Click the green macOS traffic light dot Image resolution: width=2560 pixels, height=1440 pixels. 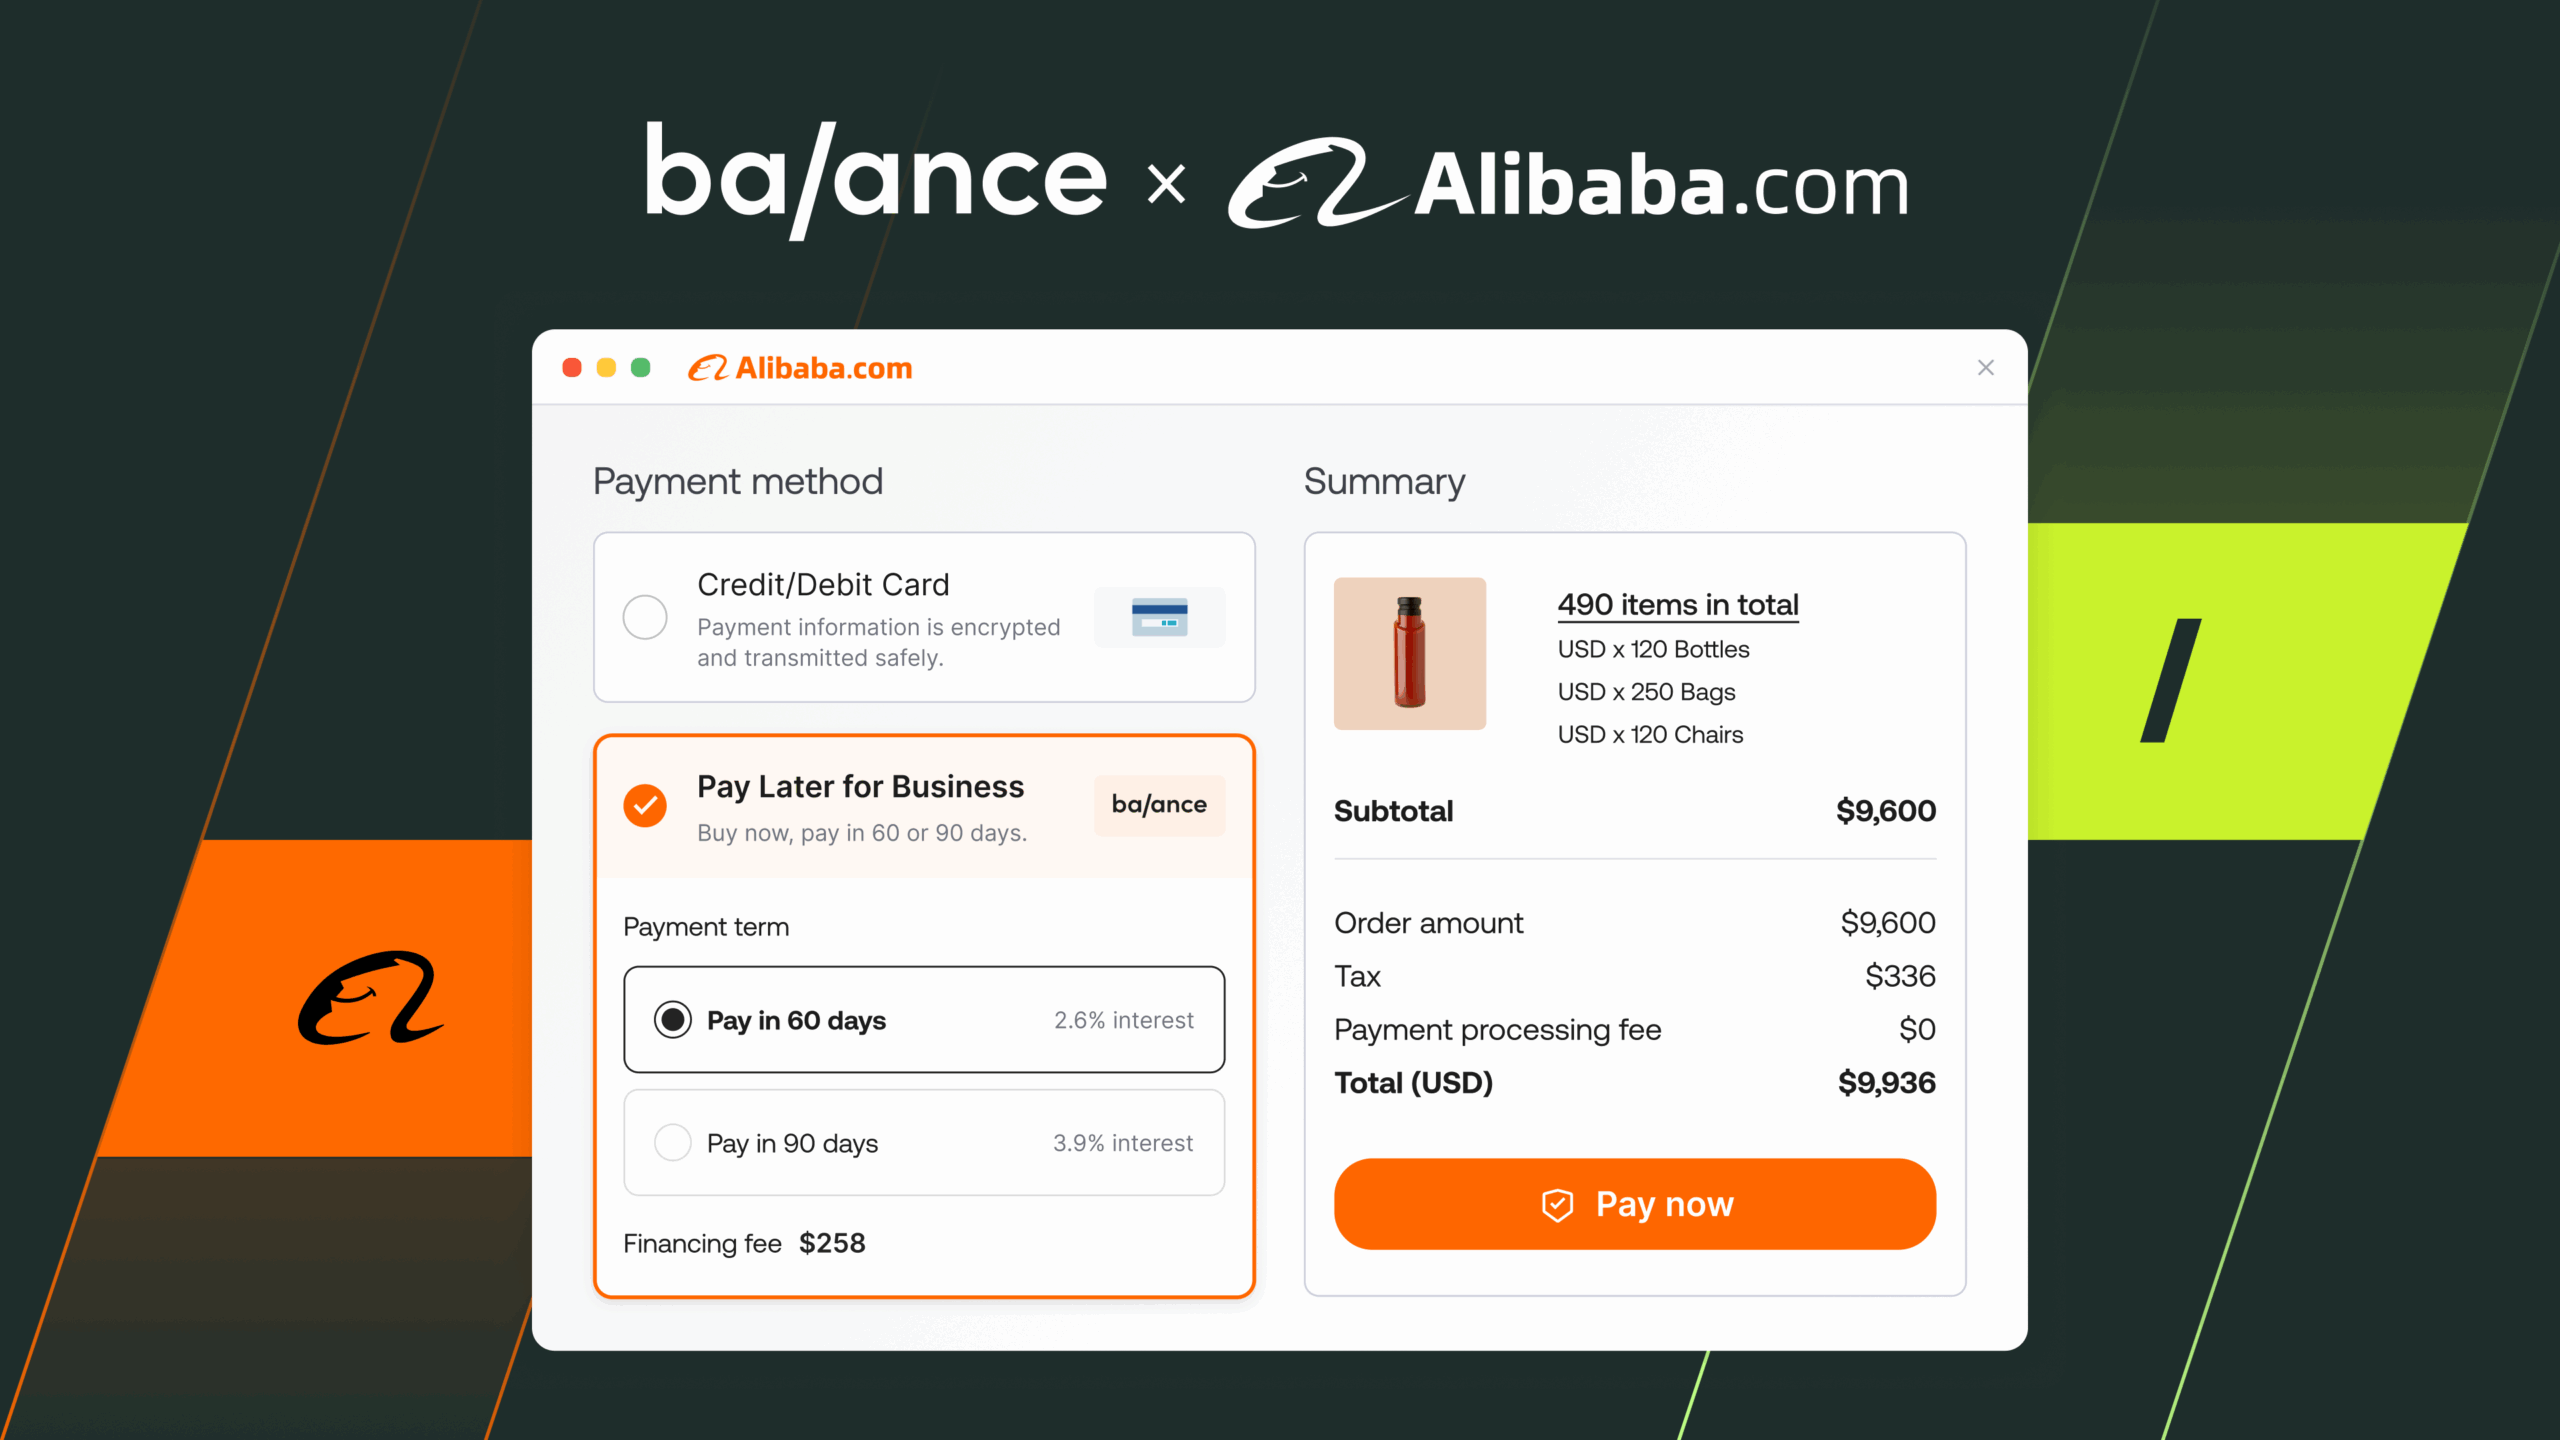point(639,367)
